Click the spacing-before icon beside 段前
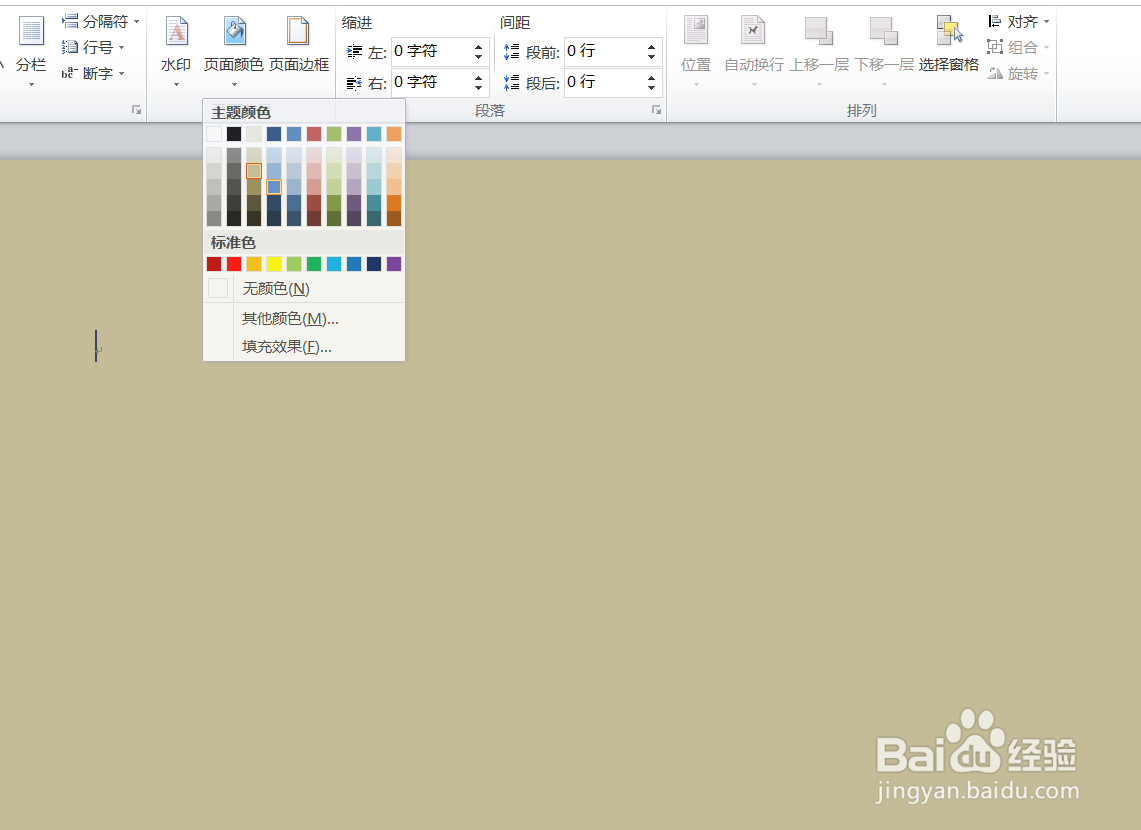Viewport: 1141px width, 830px height. pyautogui.click(x=512, y=52)
